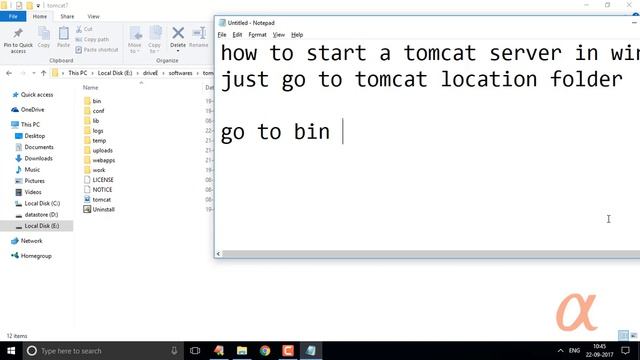The image size is (640, 360).
Task: Click Local Disk (E:) in address bar
Action: 115,73
